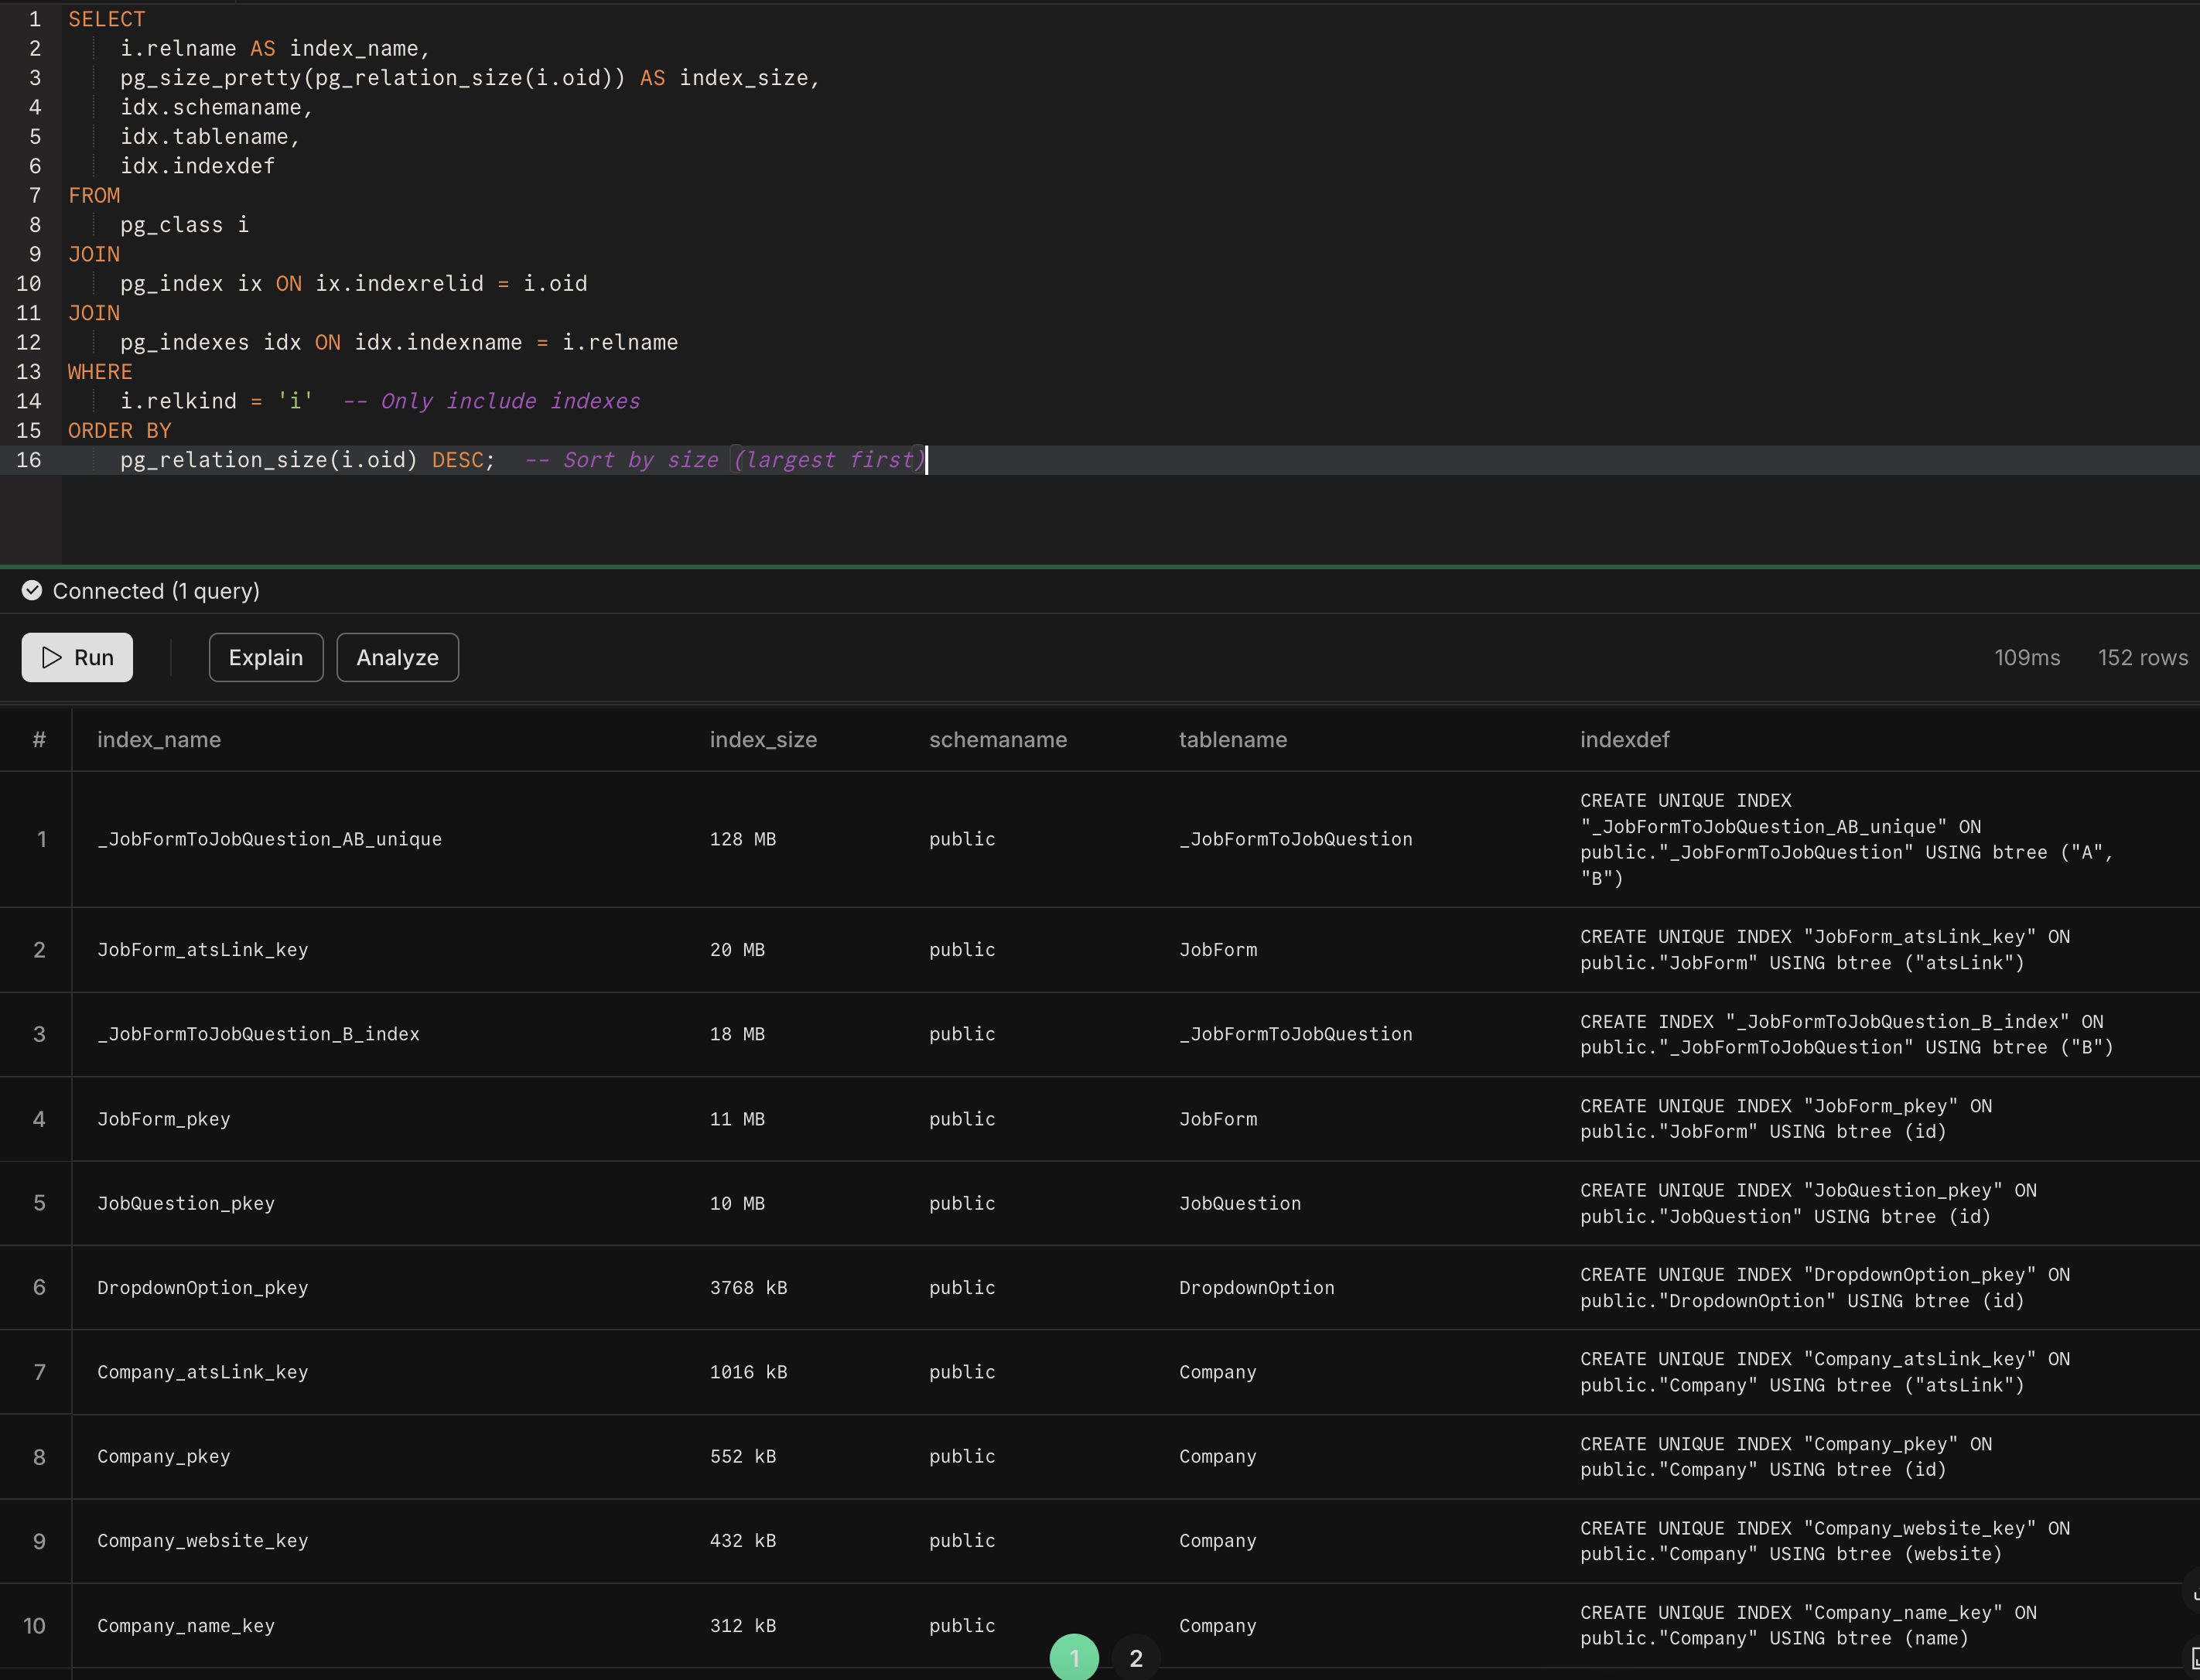Click the schemaname column header
2200x1680 pixels.
[x=997, y=739]
